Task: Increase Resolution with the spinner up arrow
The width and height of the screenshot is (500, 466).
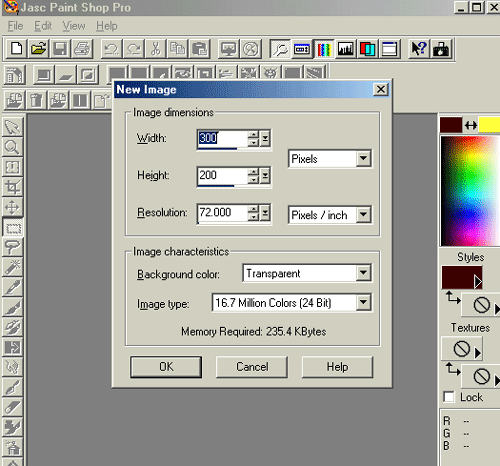Action: point(254,209)
